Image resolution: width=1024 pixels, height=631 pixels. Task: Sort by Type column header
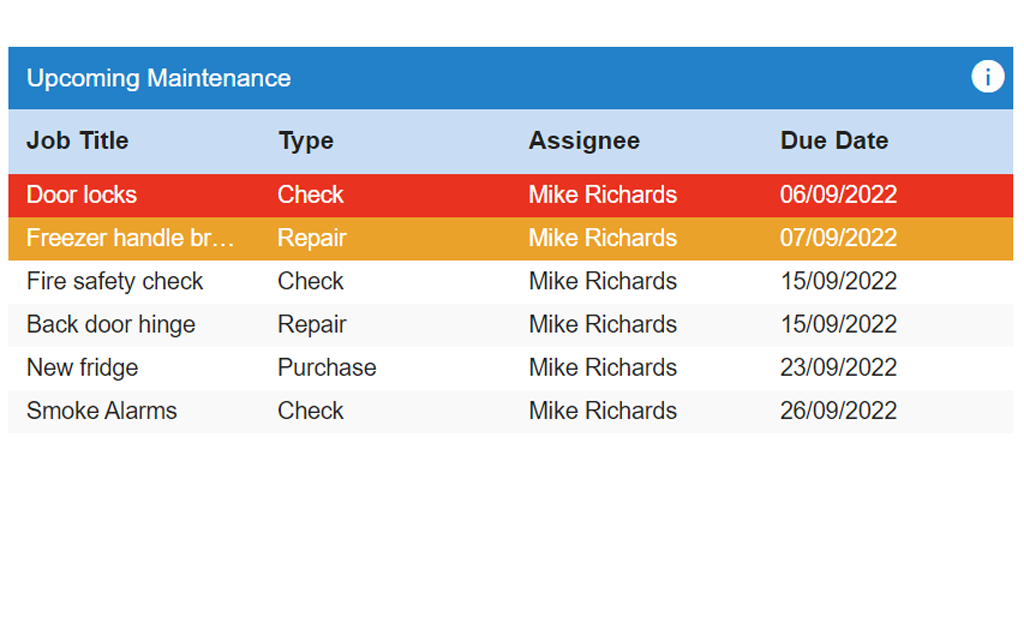tap(306, 140)
